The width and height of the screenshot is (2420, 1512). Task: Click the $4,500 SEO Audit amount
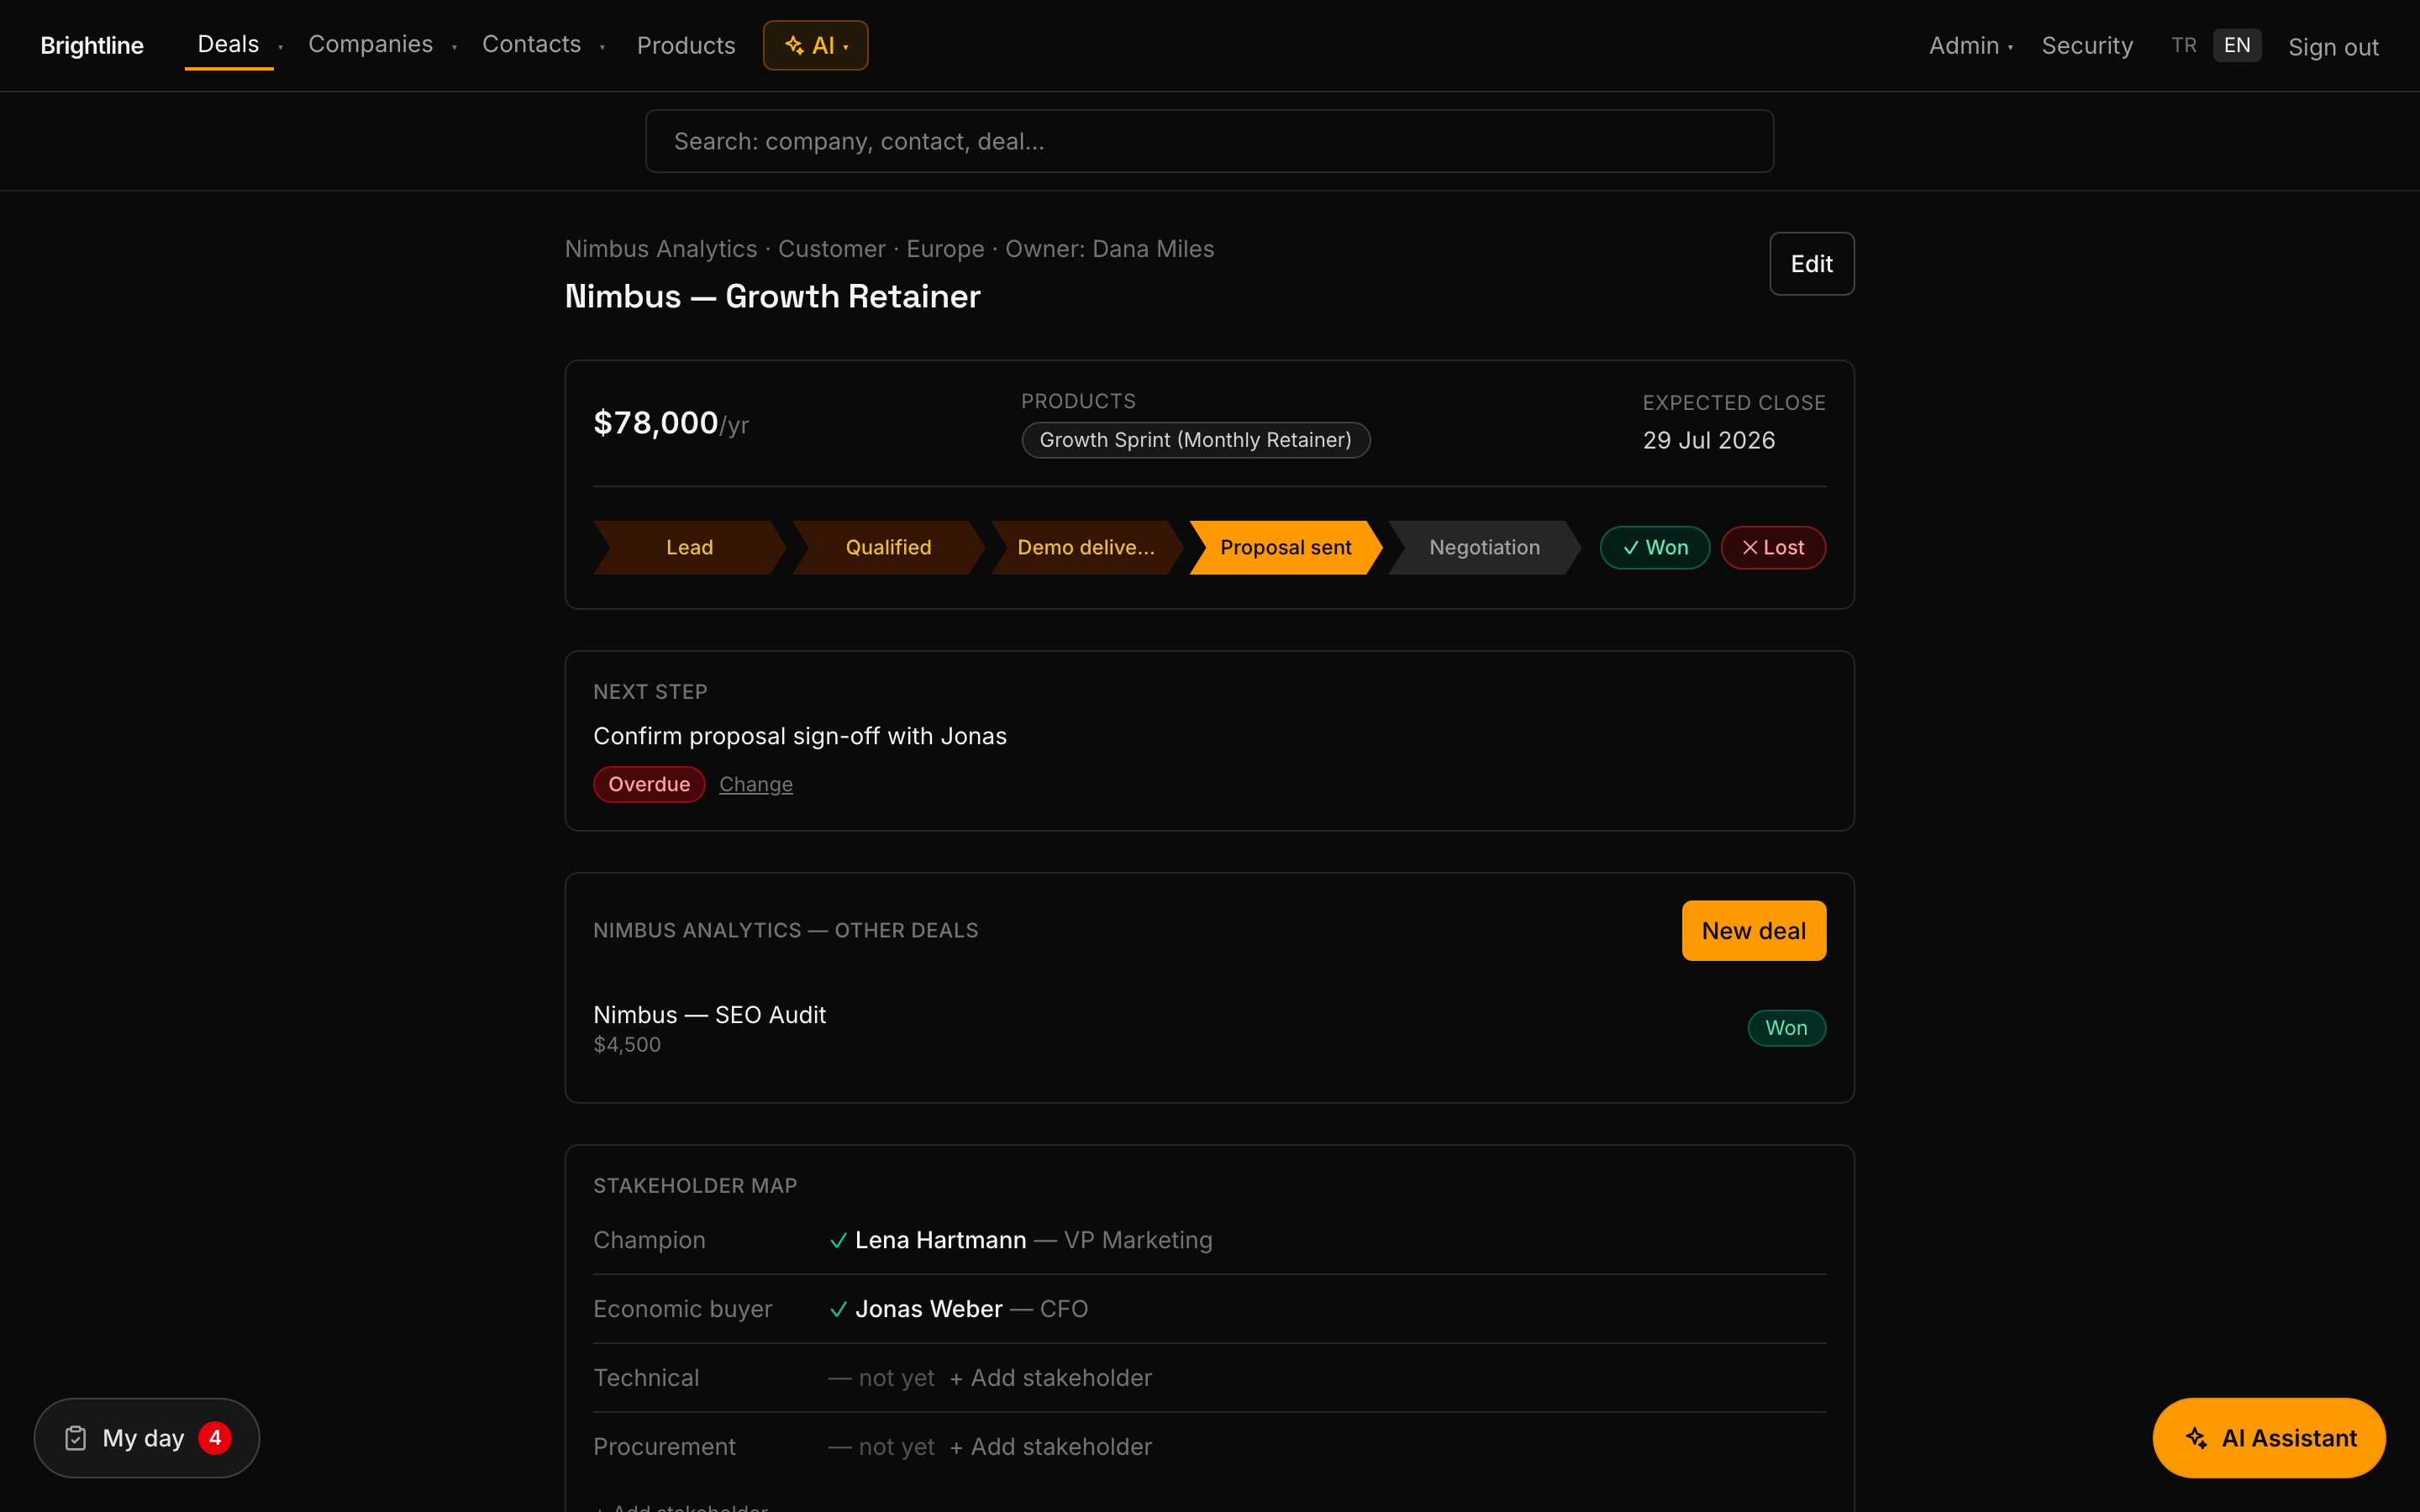click(x=627, y=1044)
